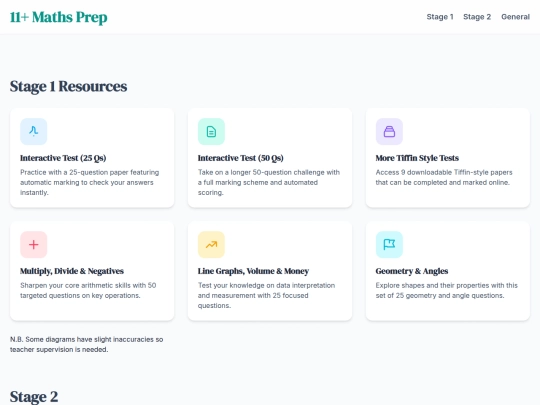540x405 pixels.
Task: Click the purple icon on More Tiffin Style Tests
Action: (389, 131)
